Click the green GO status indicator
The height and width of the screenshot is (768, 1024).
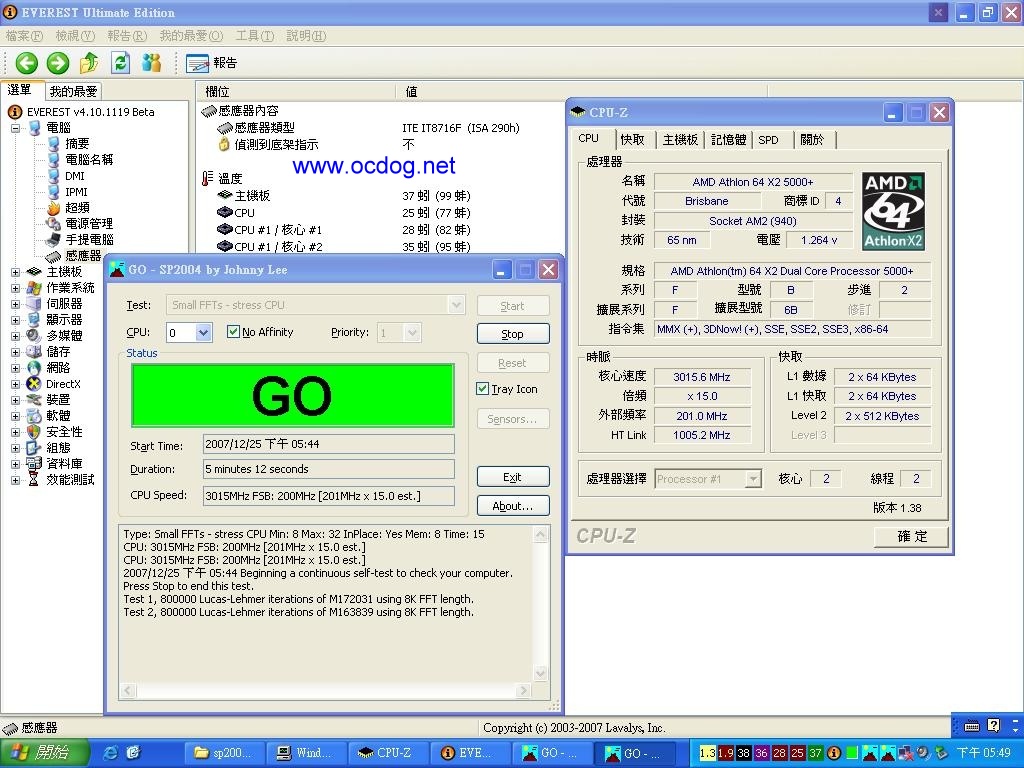[293, 396]
